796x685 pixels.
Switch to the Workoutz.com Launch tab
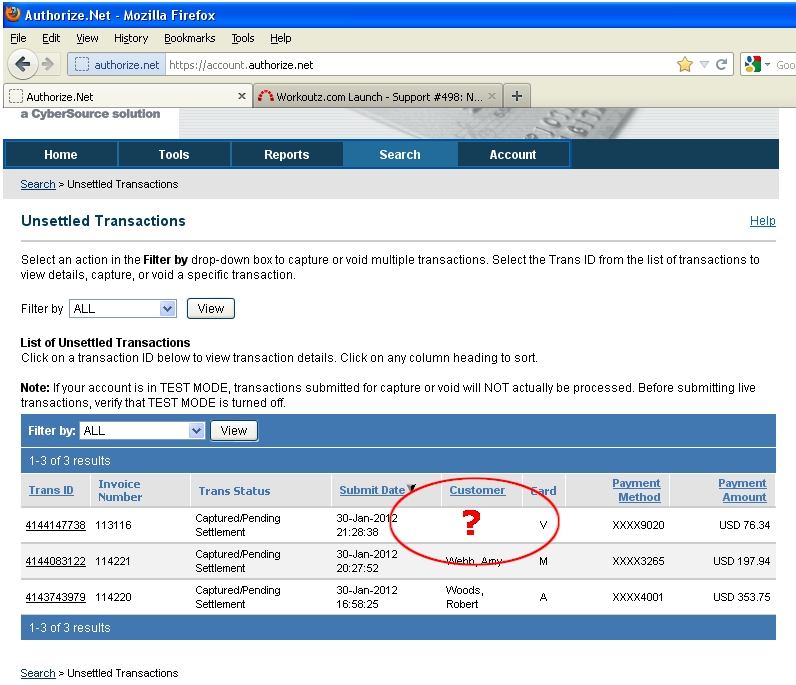(377, 96)
